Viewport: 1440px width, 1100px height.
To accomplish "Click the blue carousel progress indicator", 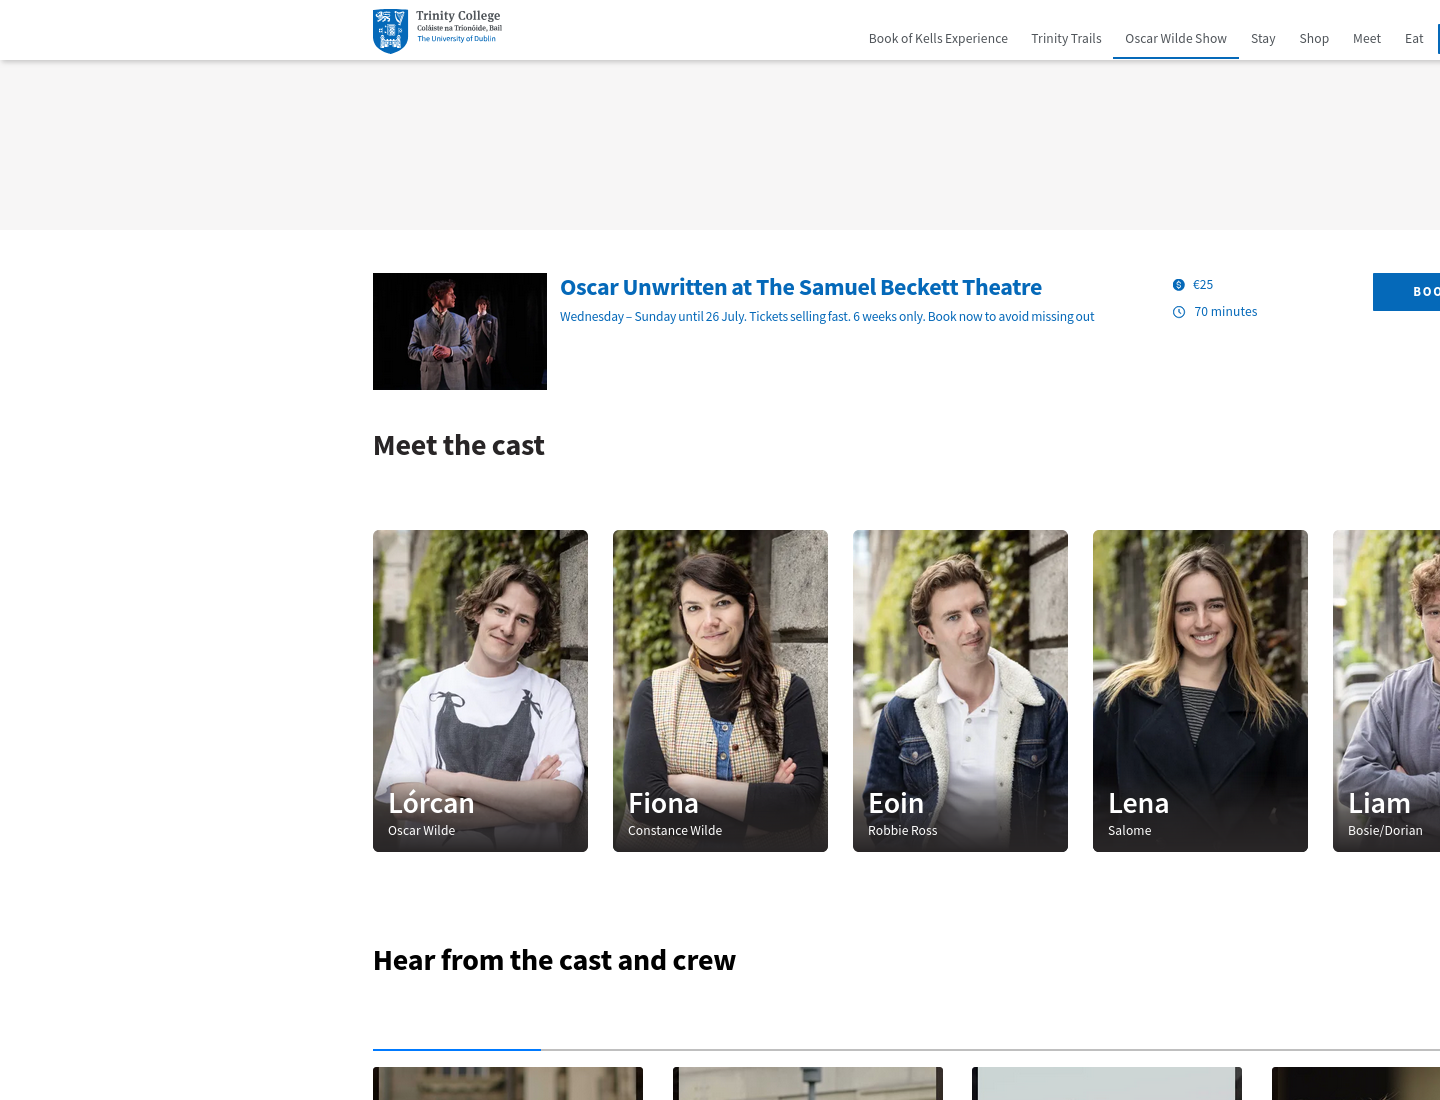I will click(457, 1050).
